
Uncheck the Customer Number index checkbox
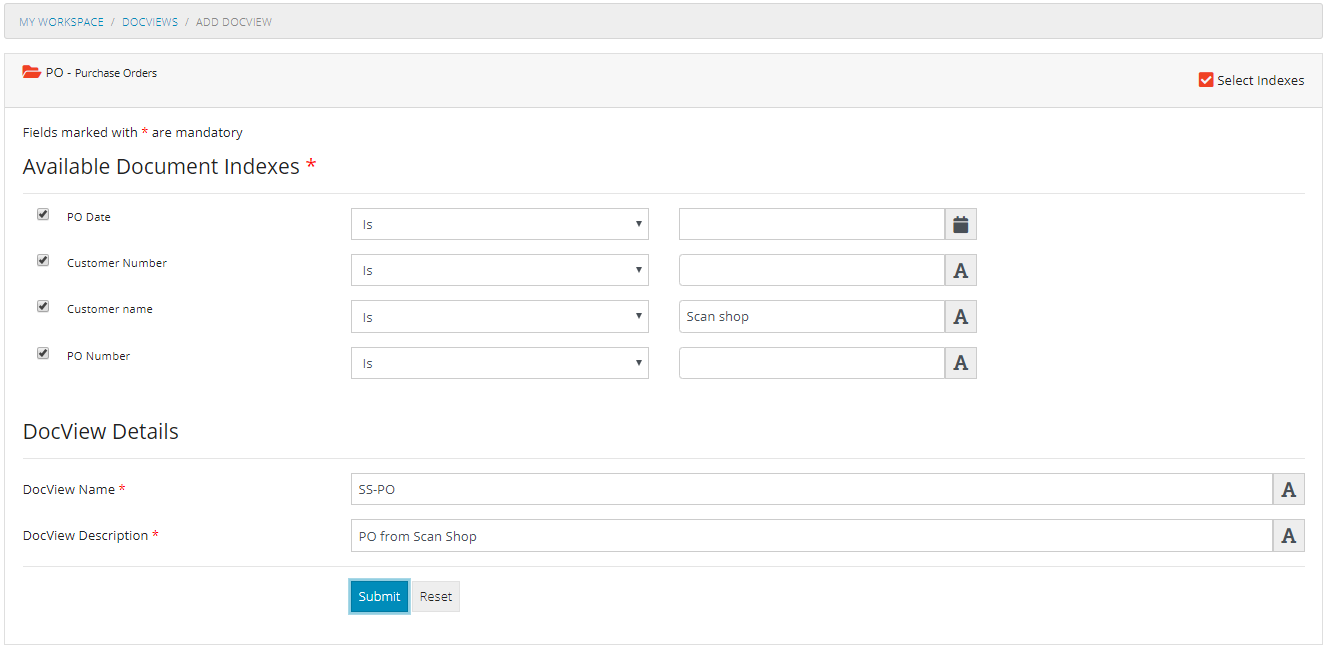coord(43,260)
